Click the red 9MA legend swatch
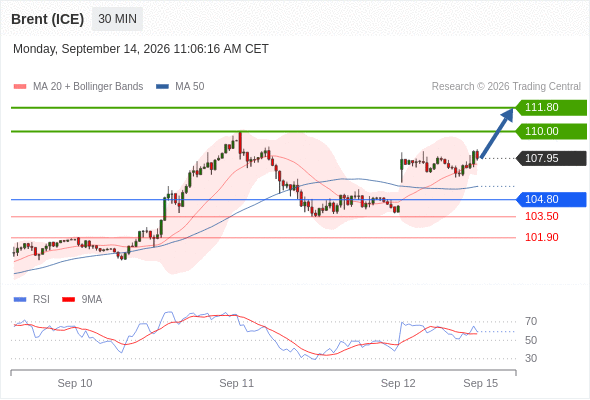The height and width of the screenshot is (400, 590). pos(68,300)
